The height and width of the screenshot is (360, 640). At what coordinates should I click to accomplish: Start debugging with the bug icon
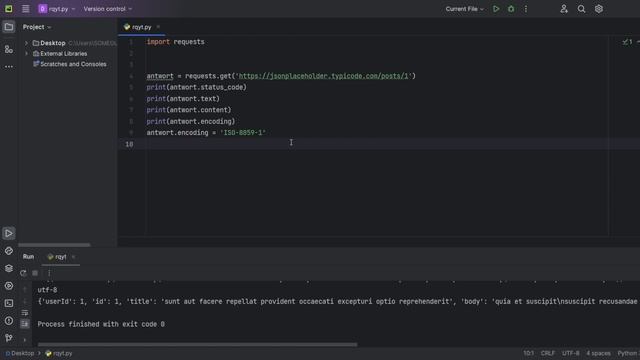511,9
